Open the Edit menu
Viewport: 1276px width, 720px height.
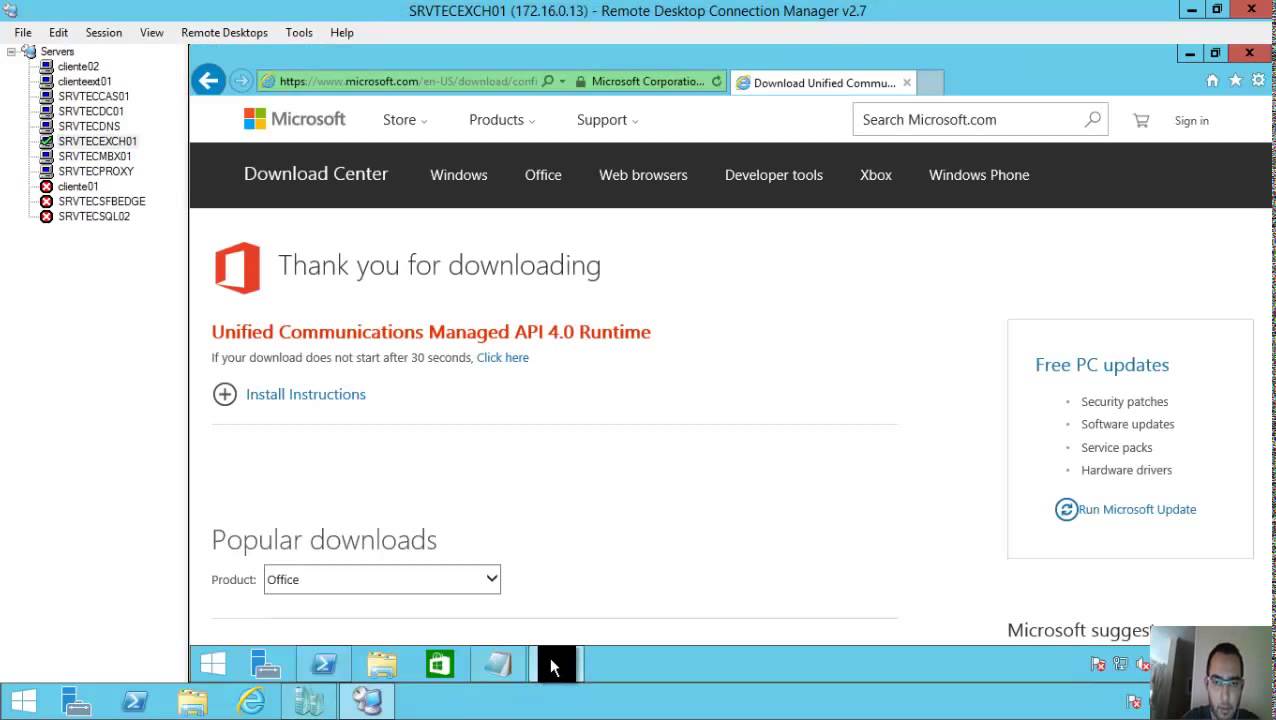click(59, 32)
